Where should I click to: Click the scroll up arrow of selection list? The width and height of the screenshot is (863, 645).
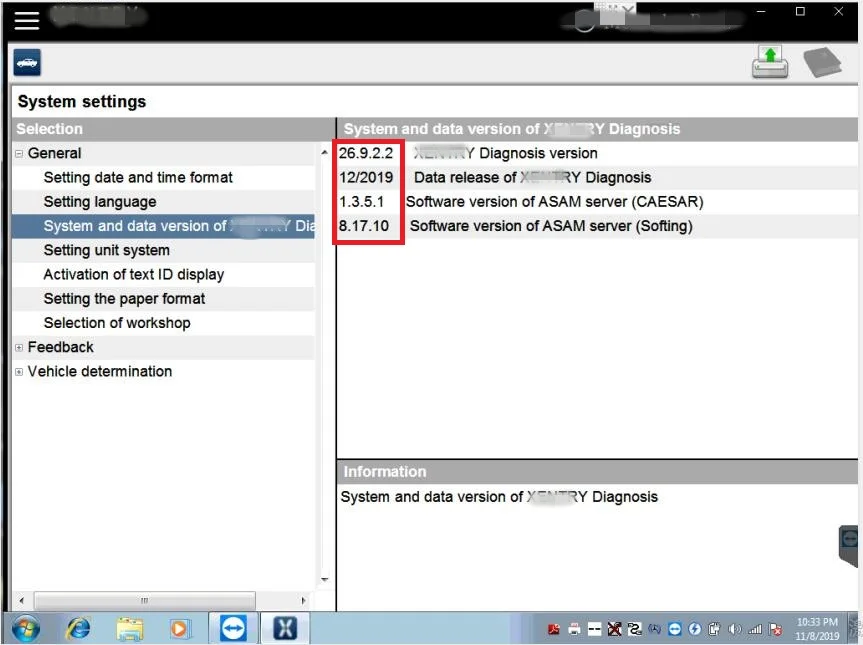click(x=324, y=152)
